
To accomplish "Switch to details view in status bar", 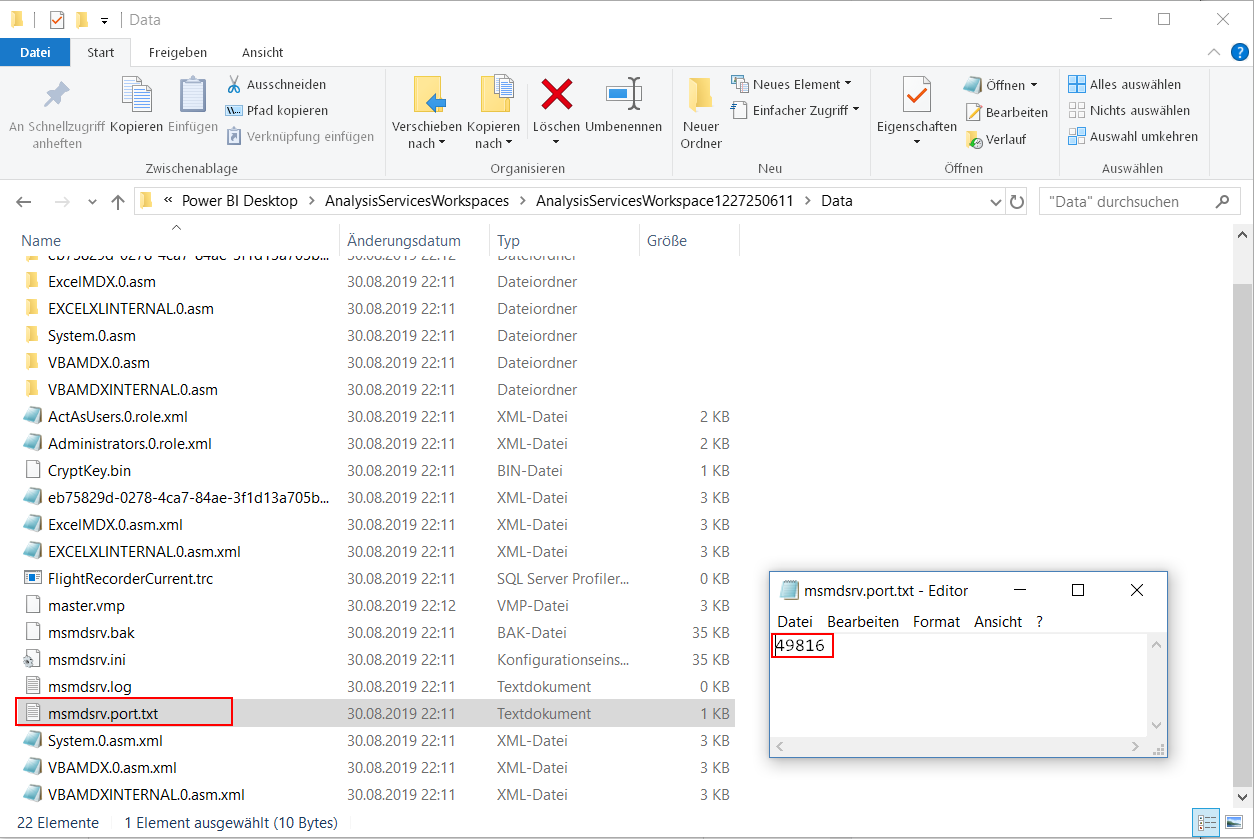I will click(1206, 823).
